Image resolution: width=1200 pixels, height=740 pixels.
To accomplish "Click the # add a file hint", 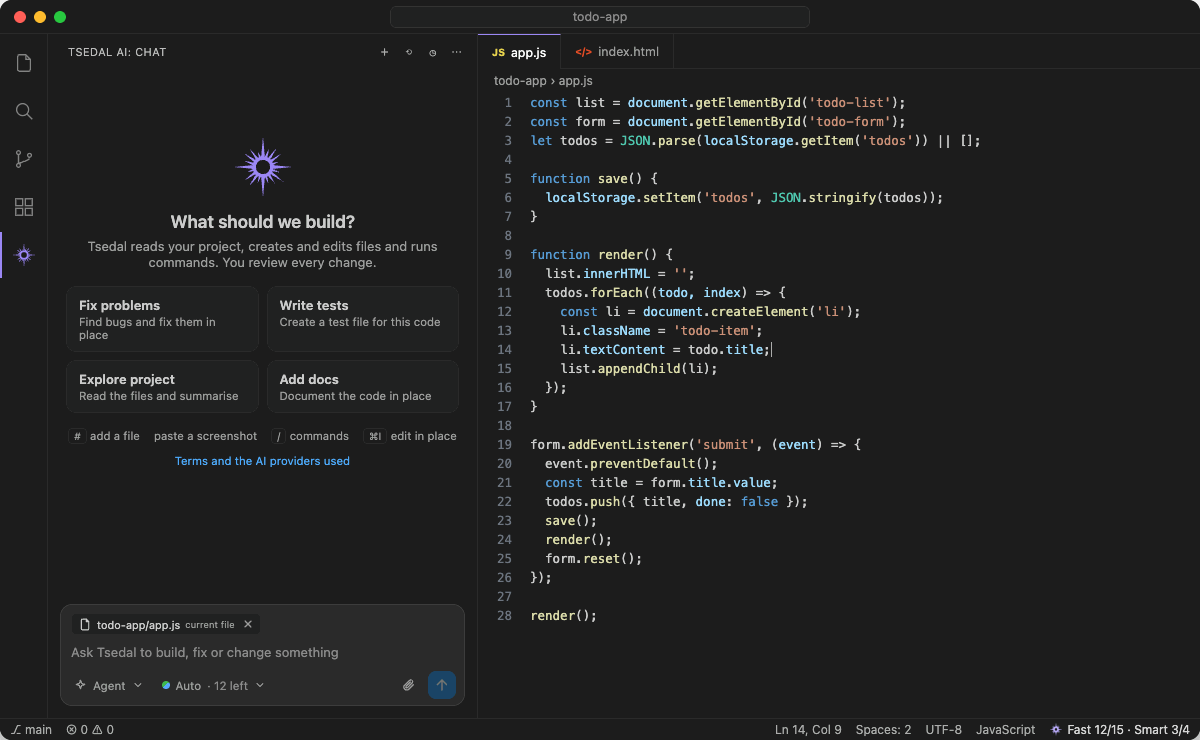I will coord(104,436).
